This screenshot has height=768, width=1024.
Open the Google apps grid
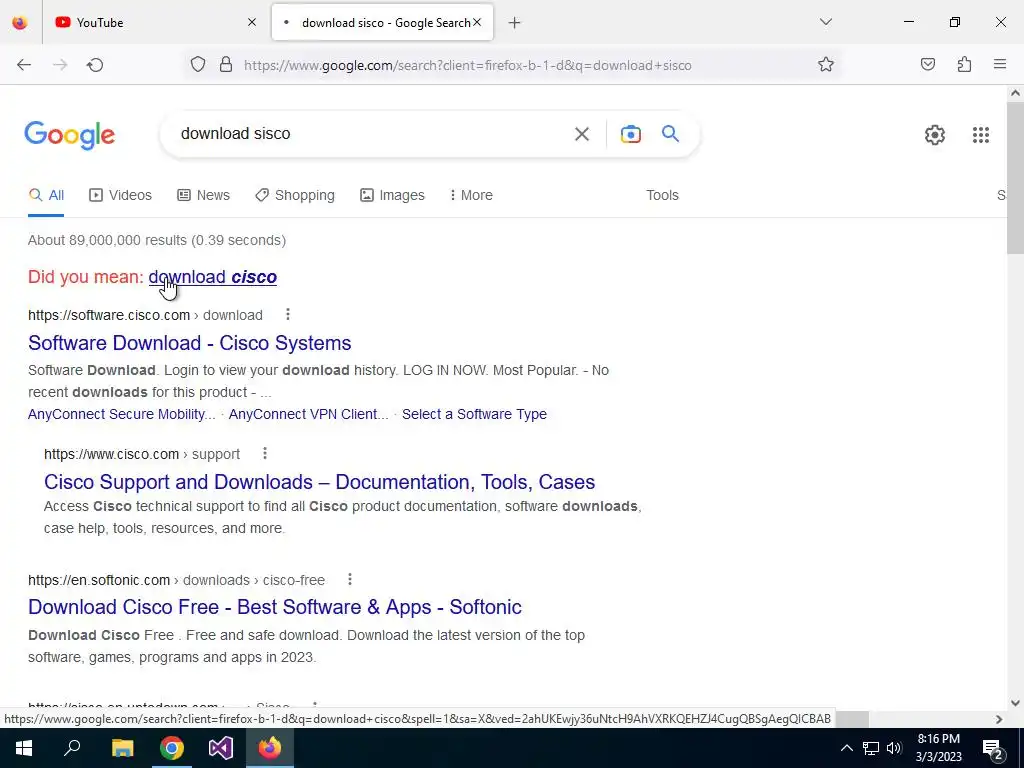tap(981, 135)
